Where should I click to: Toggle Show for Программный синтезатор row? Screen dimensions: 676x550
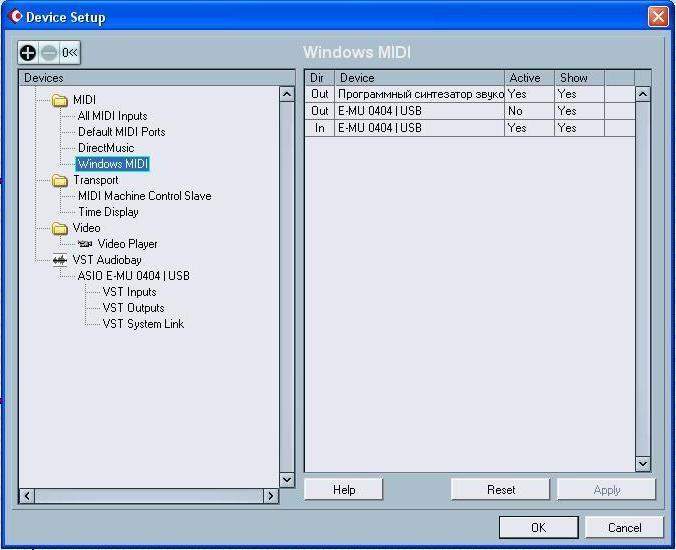click(x=579, y=94)
